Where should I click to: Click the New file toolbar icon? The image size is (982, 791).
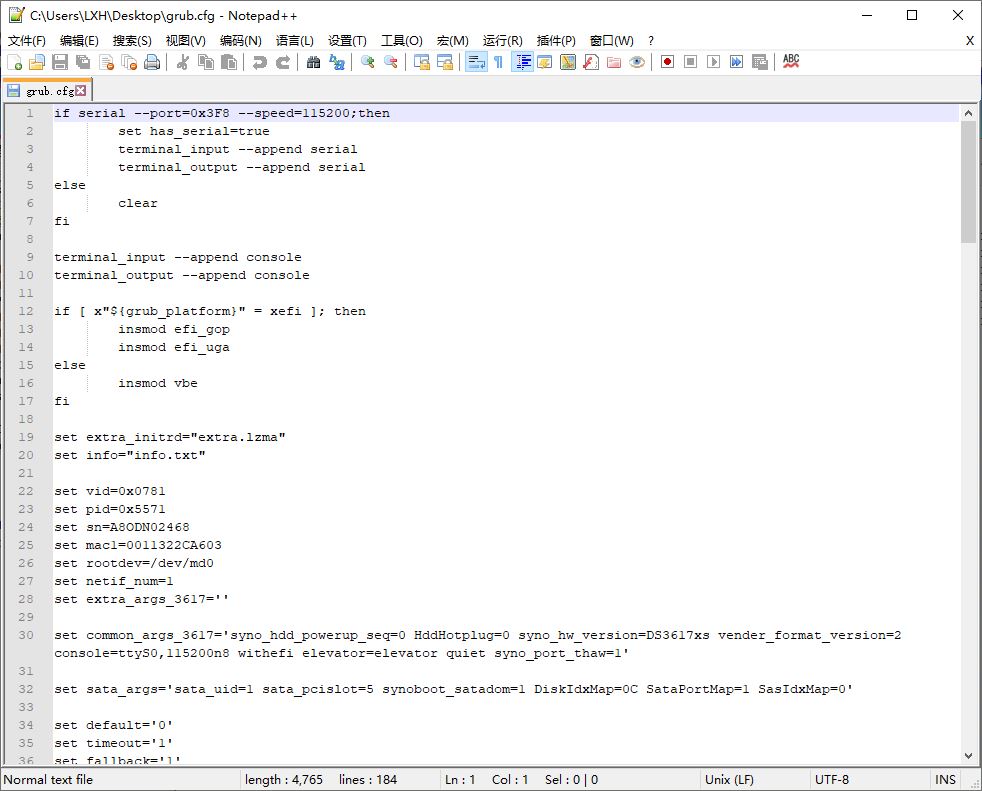coord(14,62)
